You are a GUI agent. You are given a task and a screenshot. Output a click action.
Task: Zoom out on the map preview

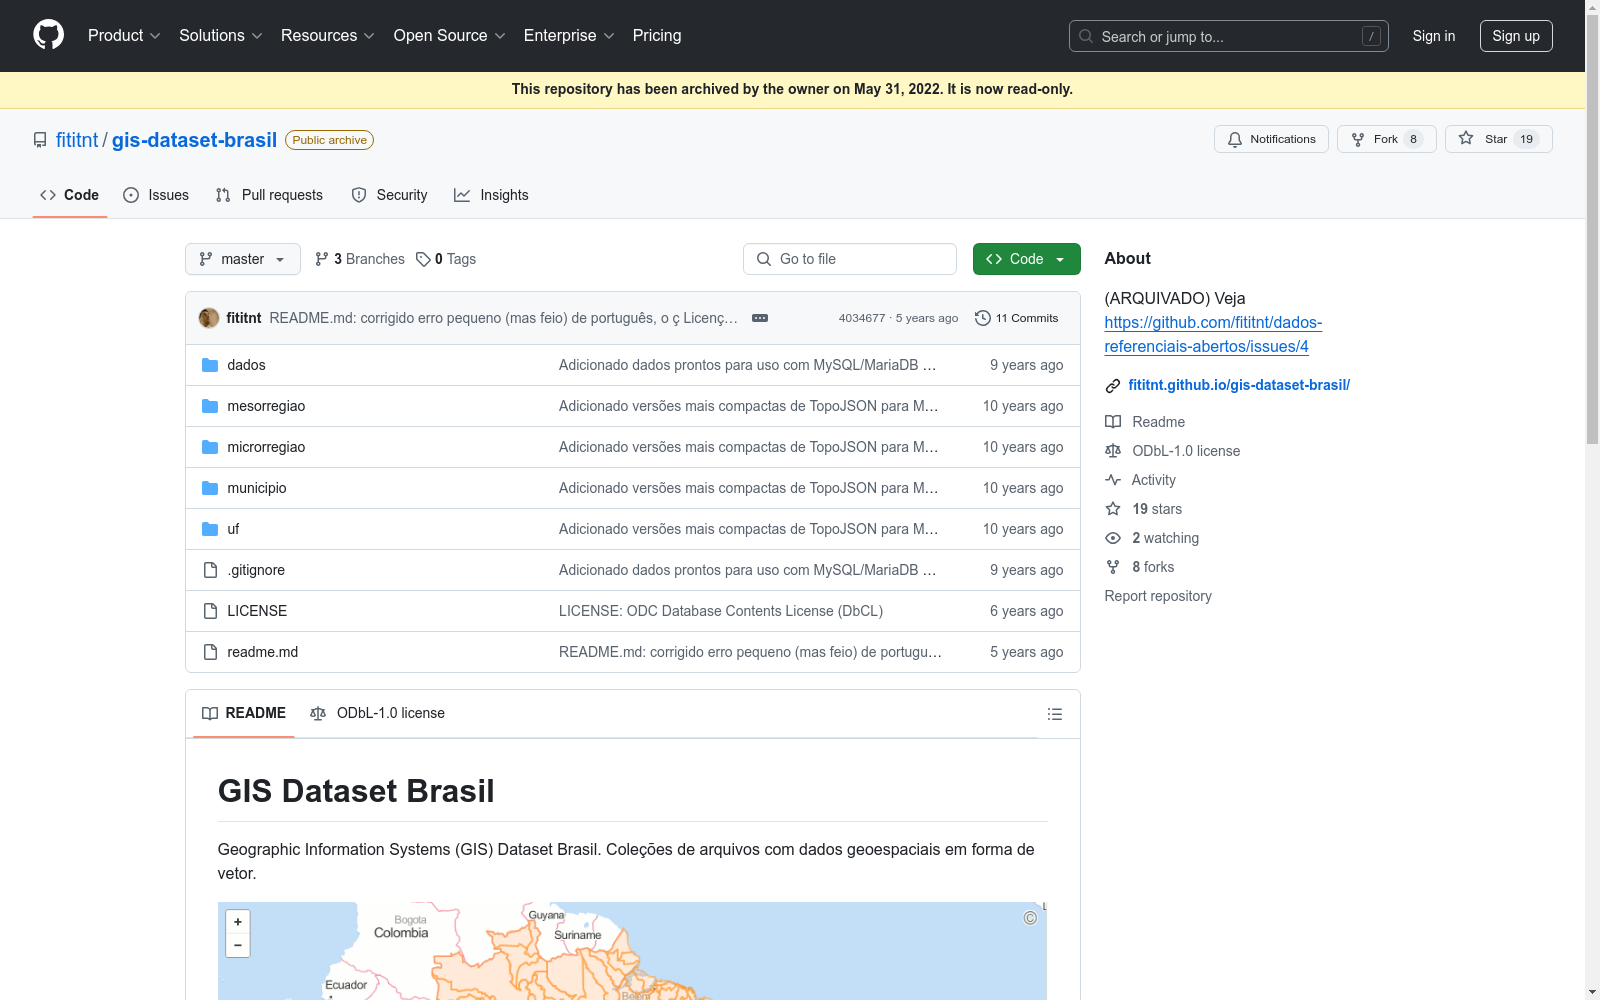pos(238,945)
